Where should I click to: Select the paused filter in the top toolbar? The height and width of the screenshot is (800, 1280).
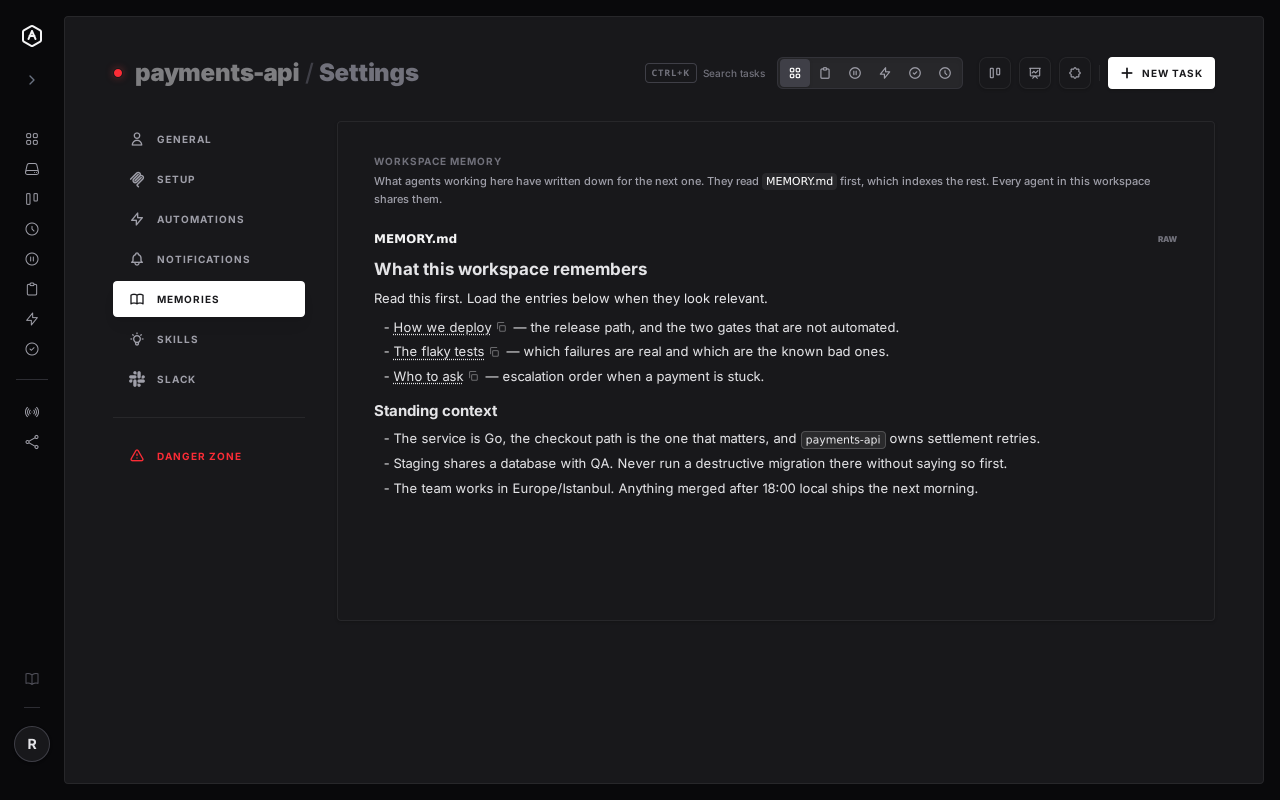(x=855, y=73)
